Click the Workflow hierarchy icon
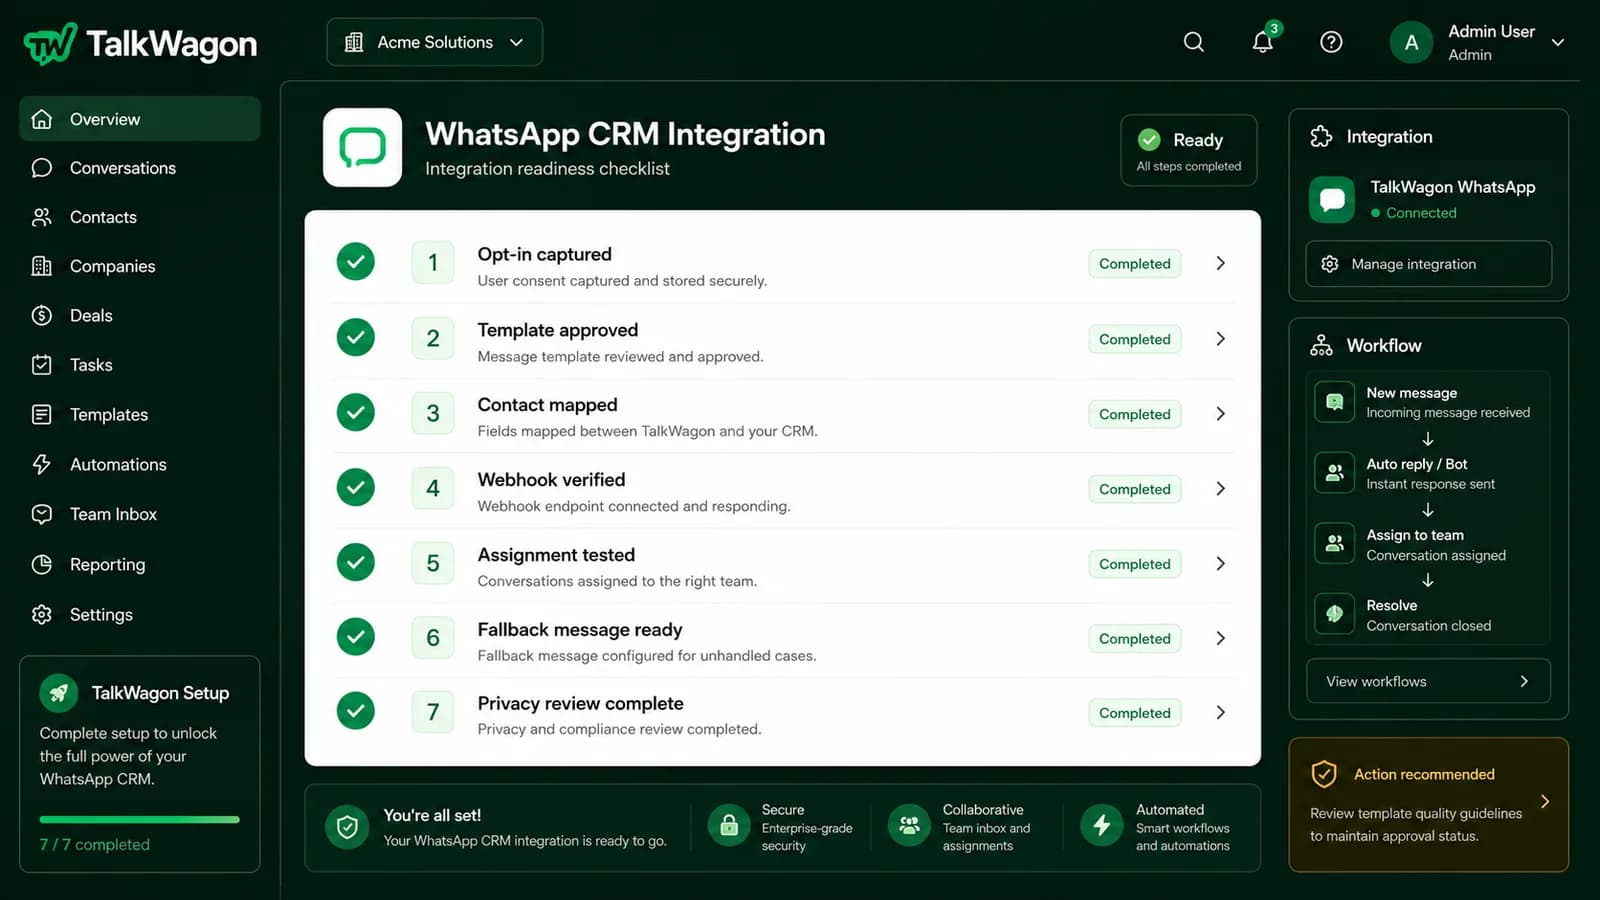Viewport: 1600px width, 900px height. coord(1321,345)
